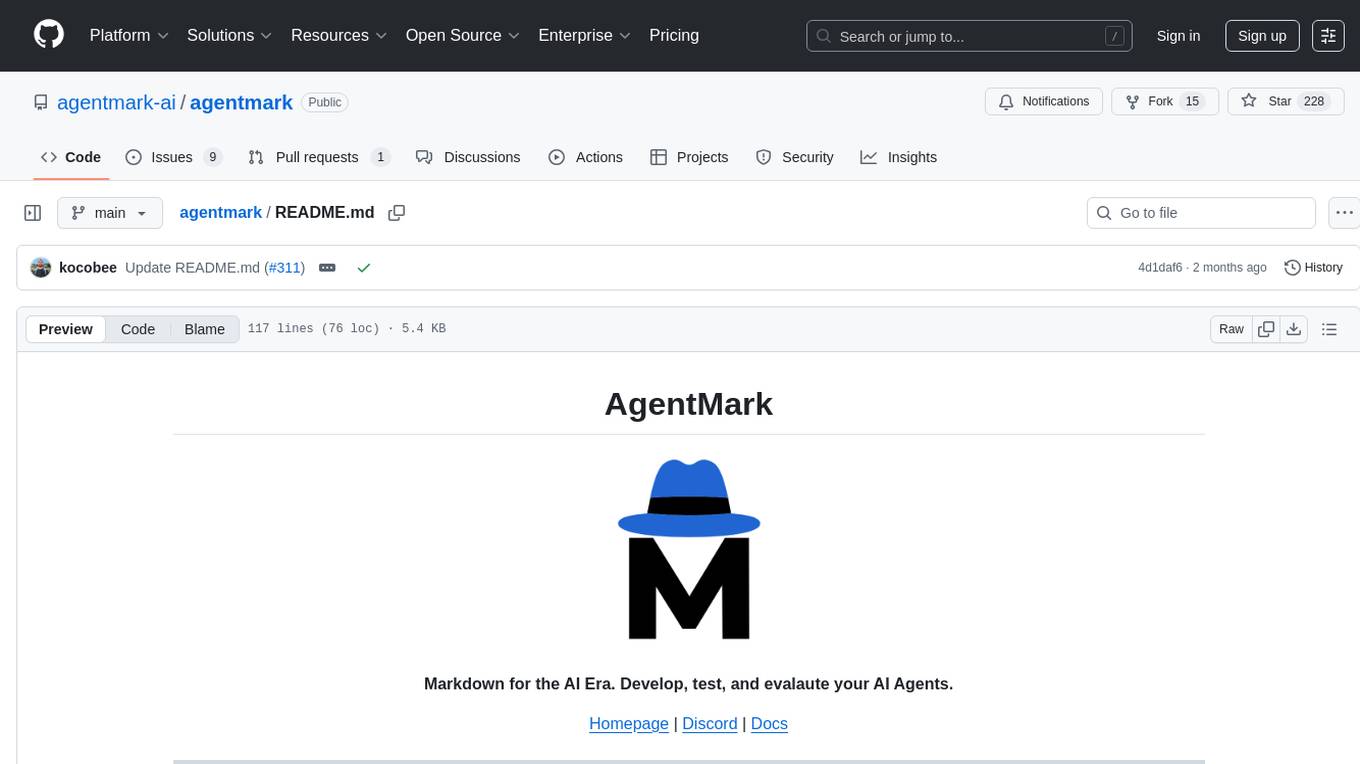The image size is (1360, 764).
Task: Expand the Solutions menu
Action: [230, 35]
